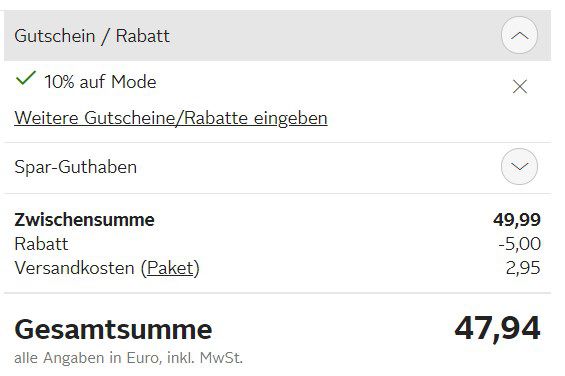
Task: Click the shipping cost value 2,95
Action: pos(523,268)
